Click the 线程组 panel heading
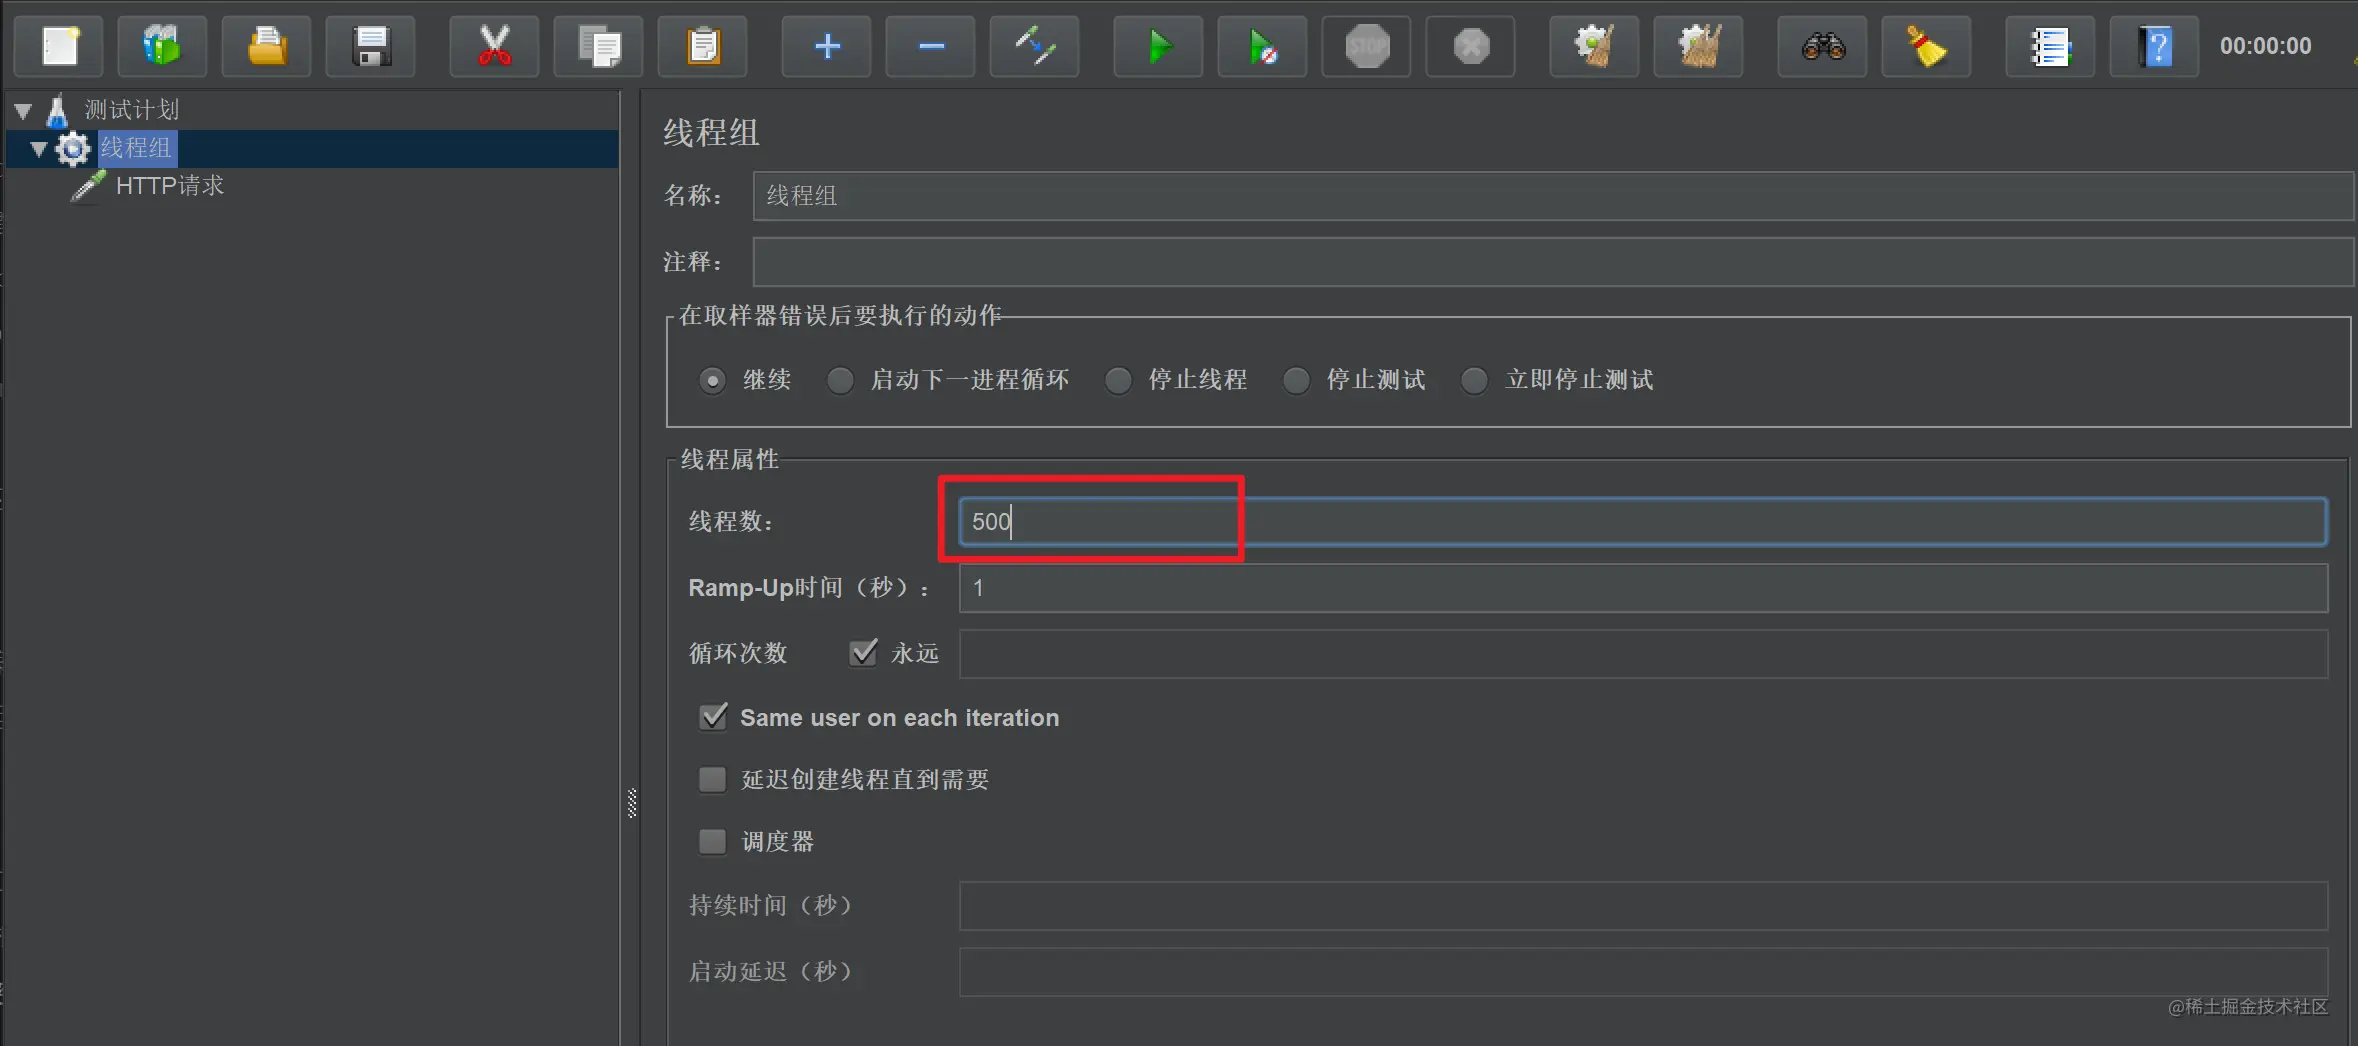 tap(711, 132)
